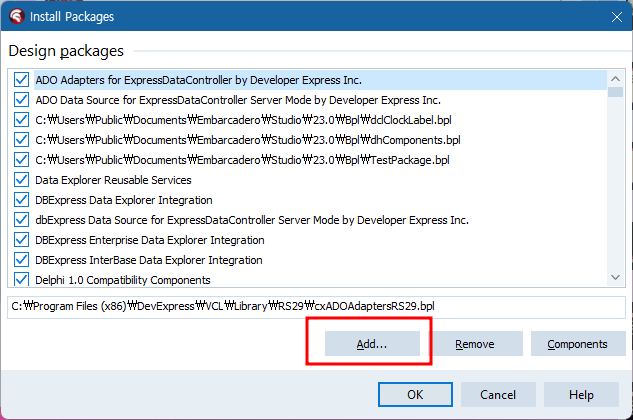Uncheck dbExpress Data Source Server Mode package
This screenshot has width=633, height=420.
tap(21, 220)
